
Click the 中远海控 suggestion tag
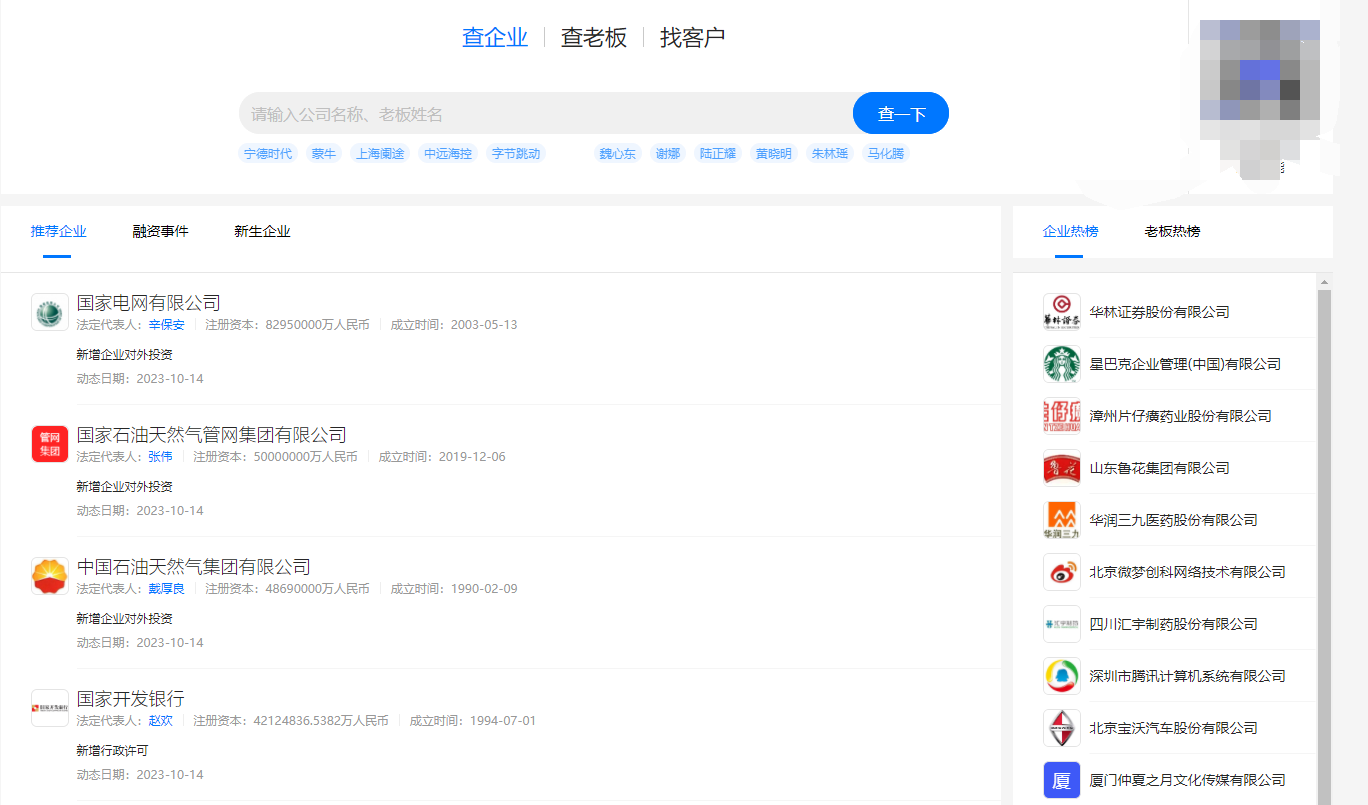pyautogui.click(x=448, y=154)
